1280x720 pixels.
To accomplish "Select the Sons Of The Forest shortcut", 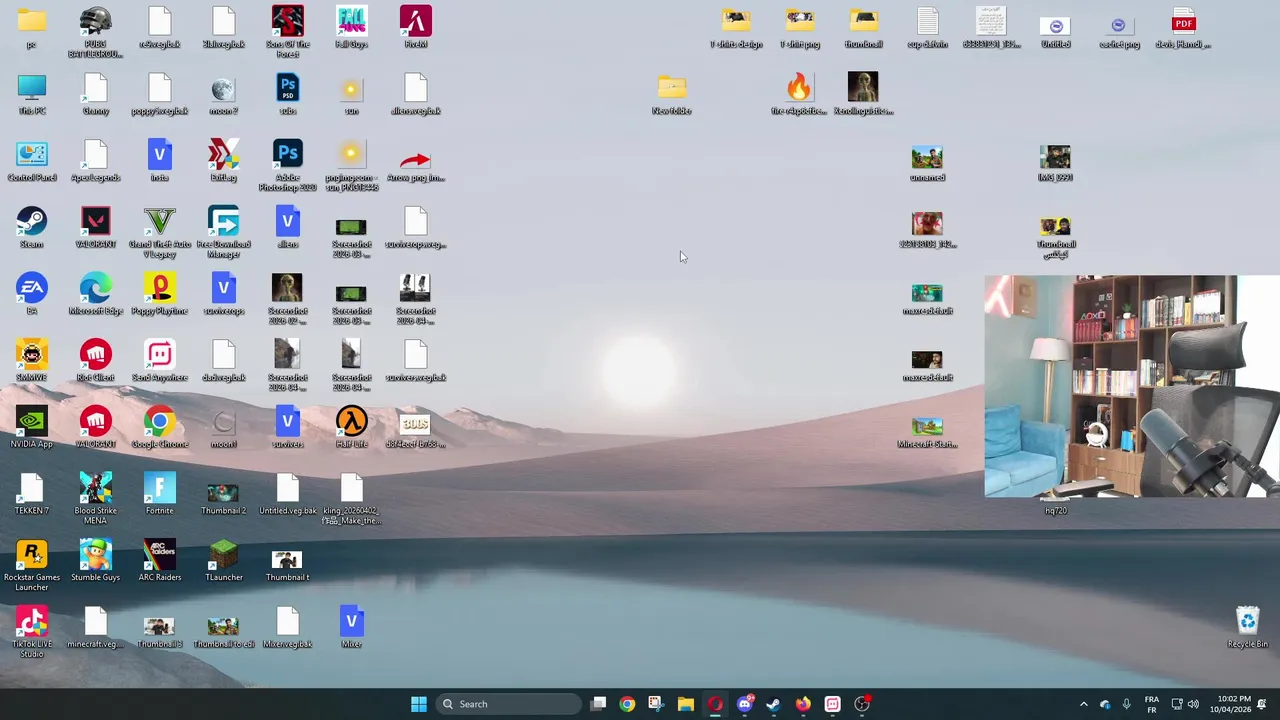I will point(287,32).
